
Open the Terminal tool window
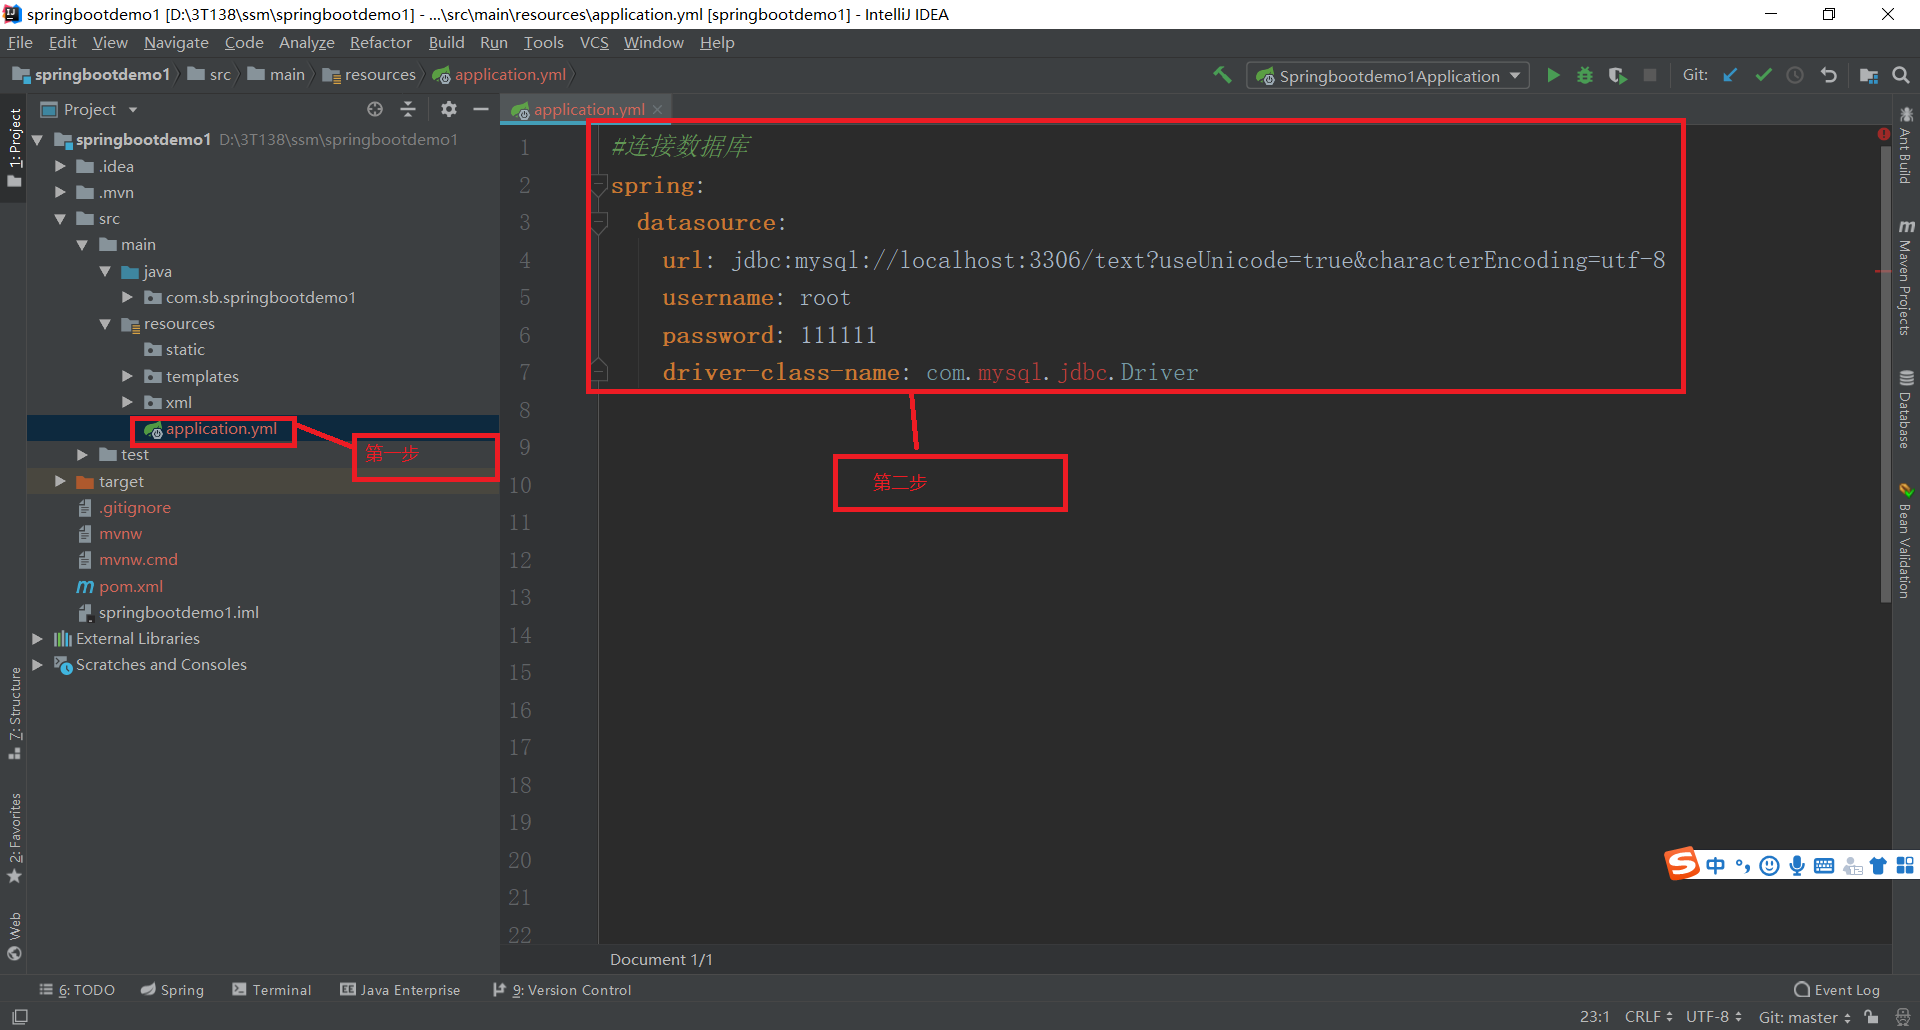click(x=272, y=990)
